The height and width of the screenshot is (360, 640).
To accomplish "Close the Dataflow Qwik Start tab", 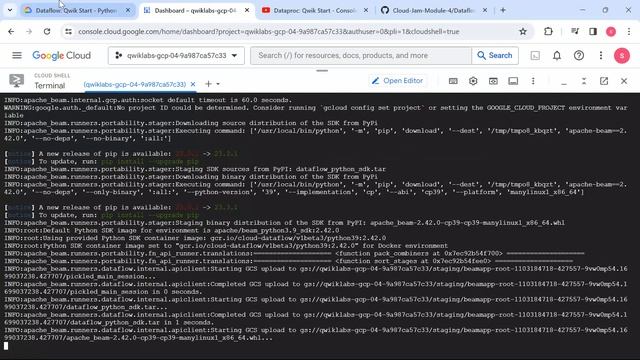I will pyautogui.click(x=128, y=10).
